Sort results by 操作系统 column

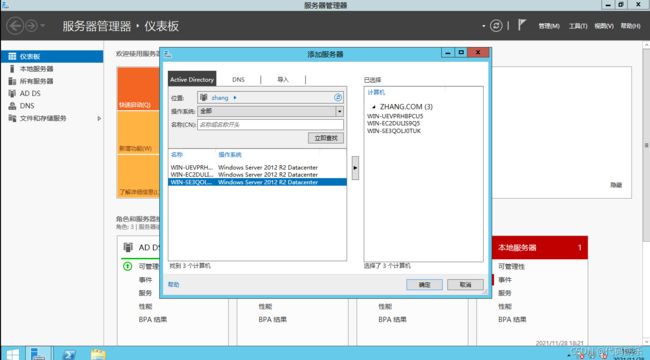tap(230, 155)
